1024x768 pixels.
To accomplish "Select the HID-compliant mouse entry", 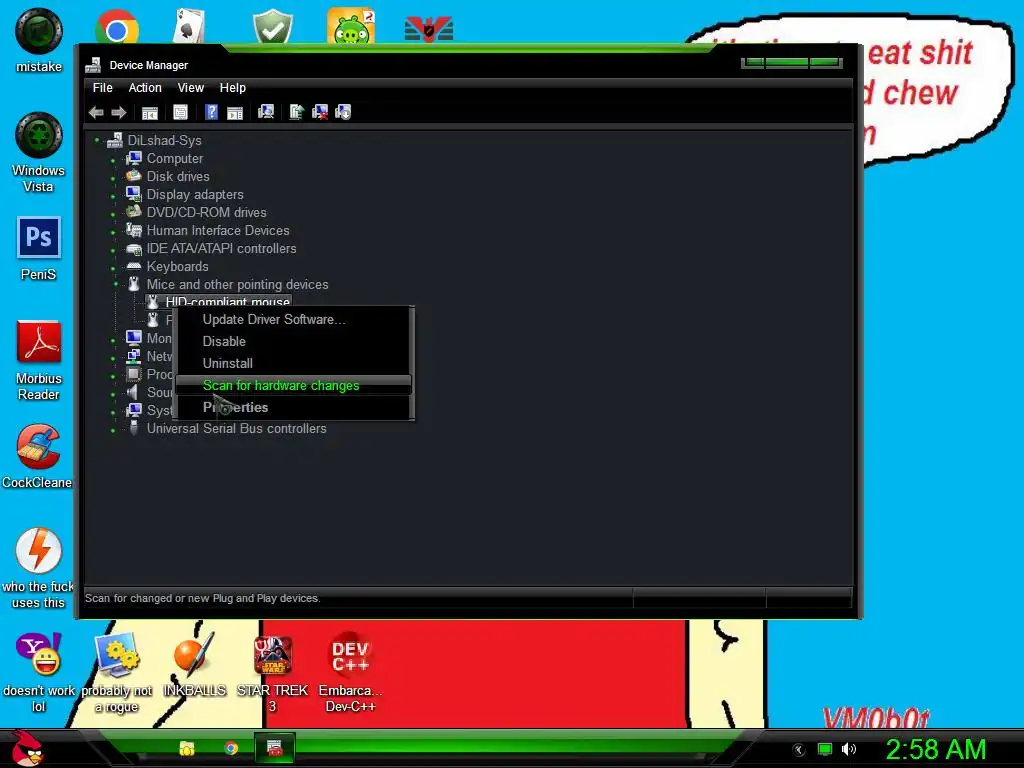I will [x=227, y=301].
